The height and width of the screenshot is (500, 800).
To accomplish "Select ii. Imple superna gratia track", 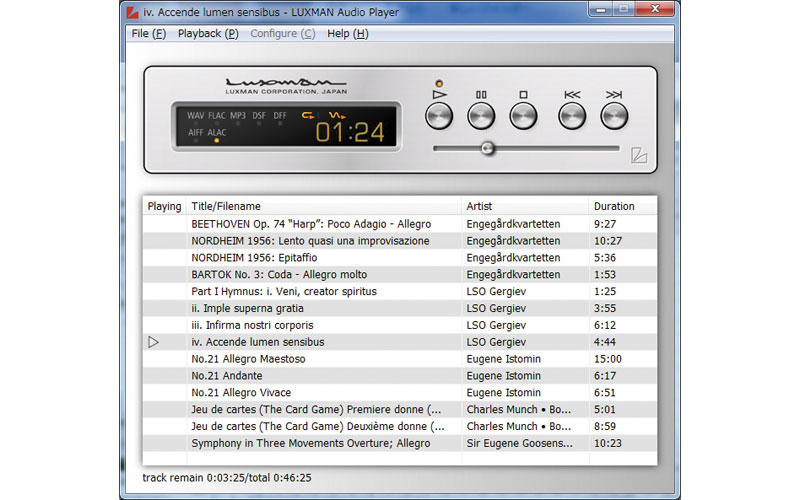I will (400, 308).
